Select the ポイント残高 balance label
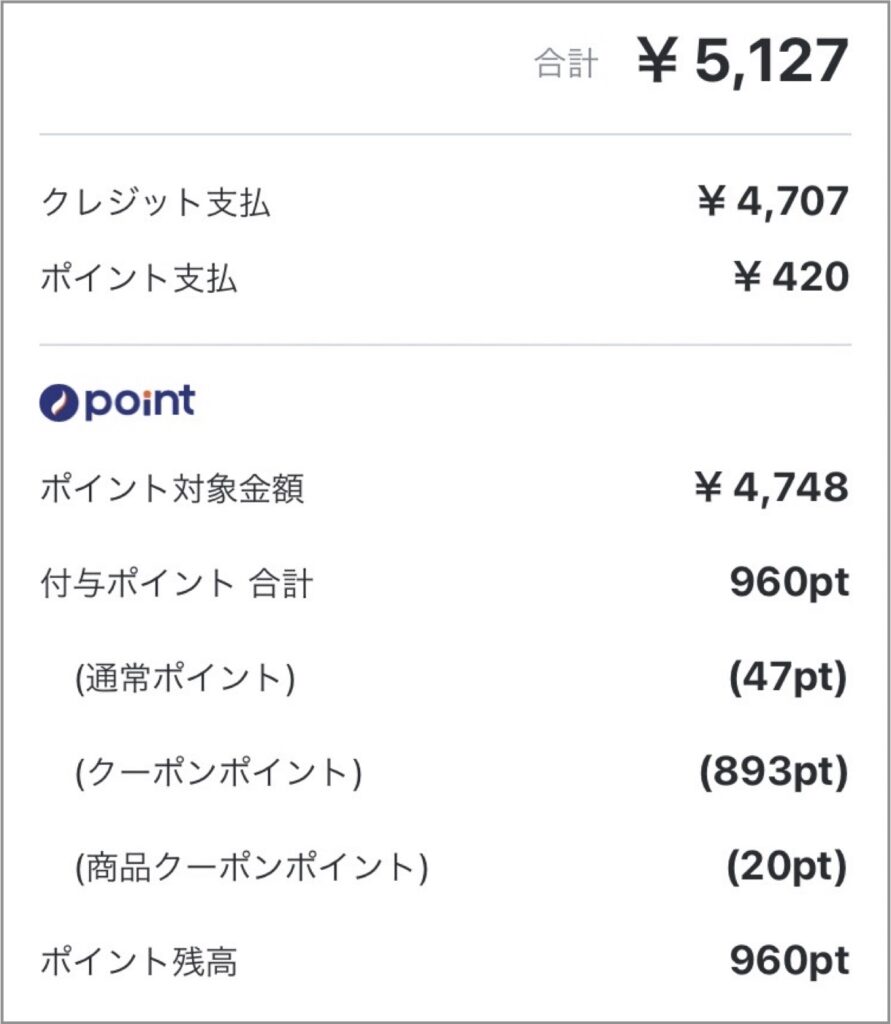The height and width of the screenshot is (1024, 891). (138, 962)
